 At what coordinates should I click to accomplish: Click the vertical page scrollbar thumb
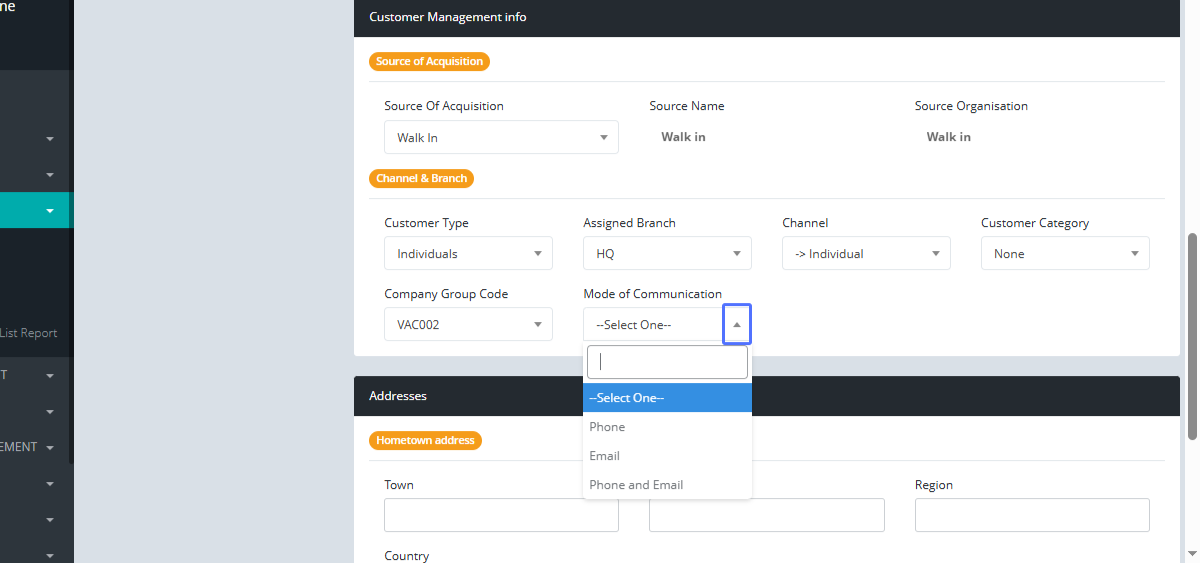[x=1192, y=335]
